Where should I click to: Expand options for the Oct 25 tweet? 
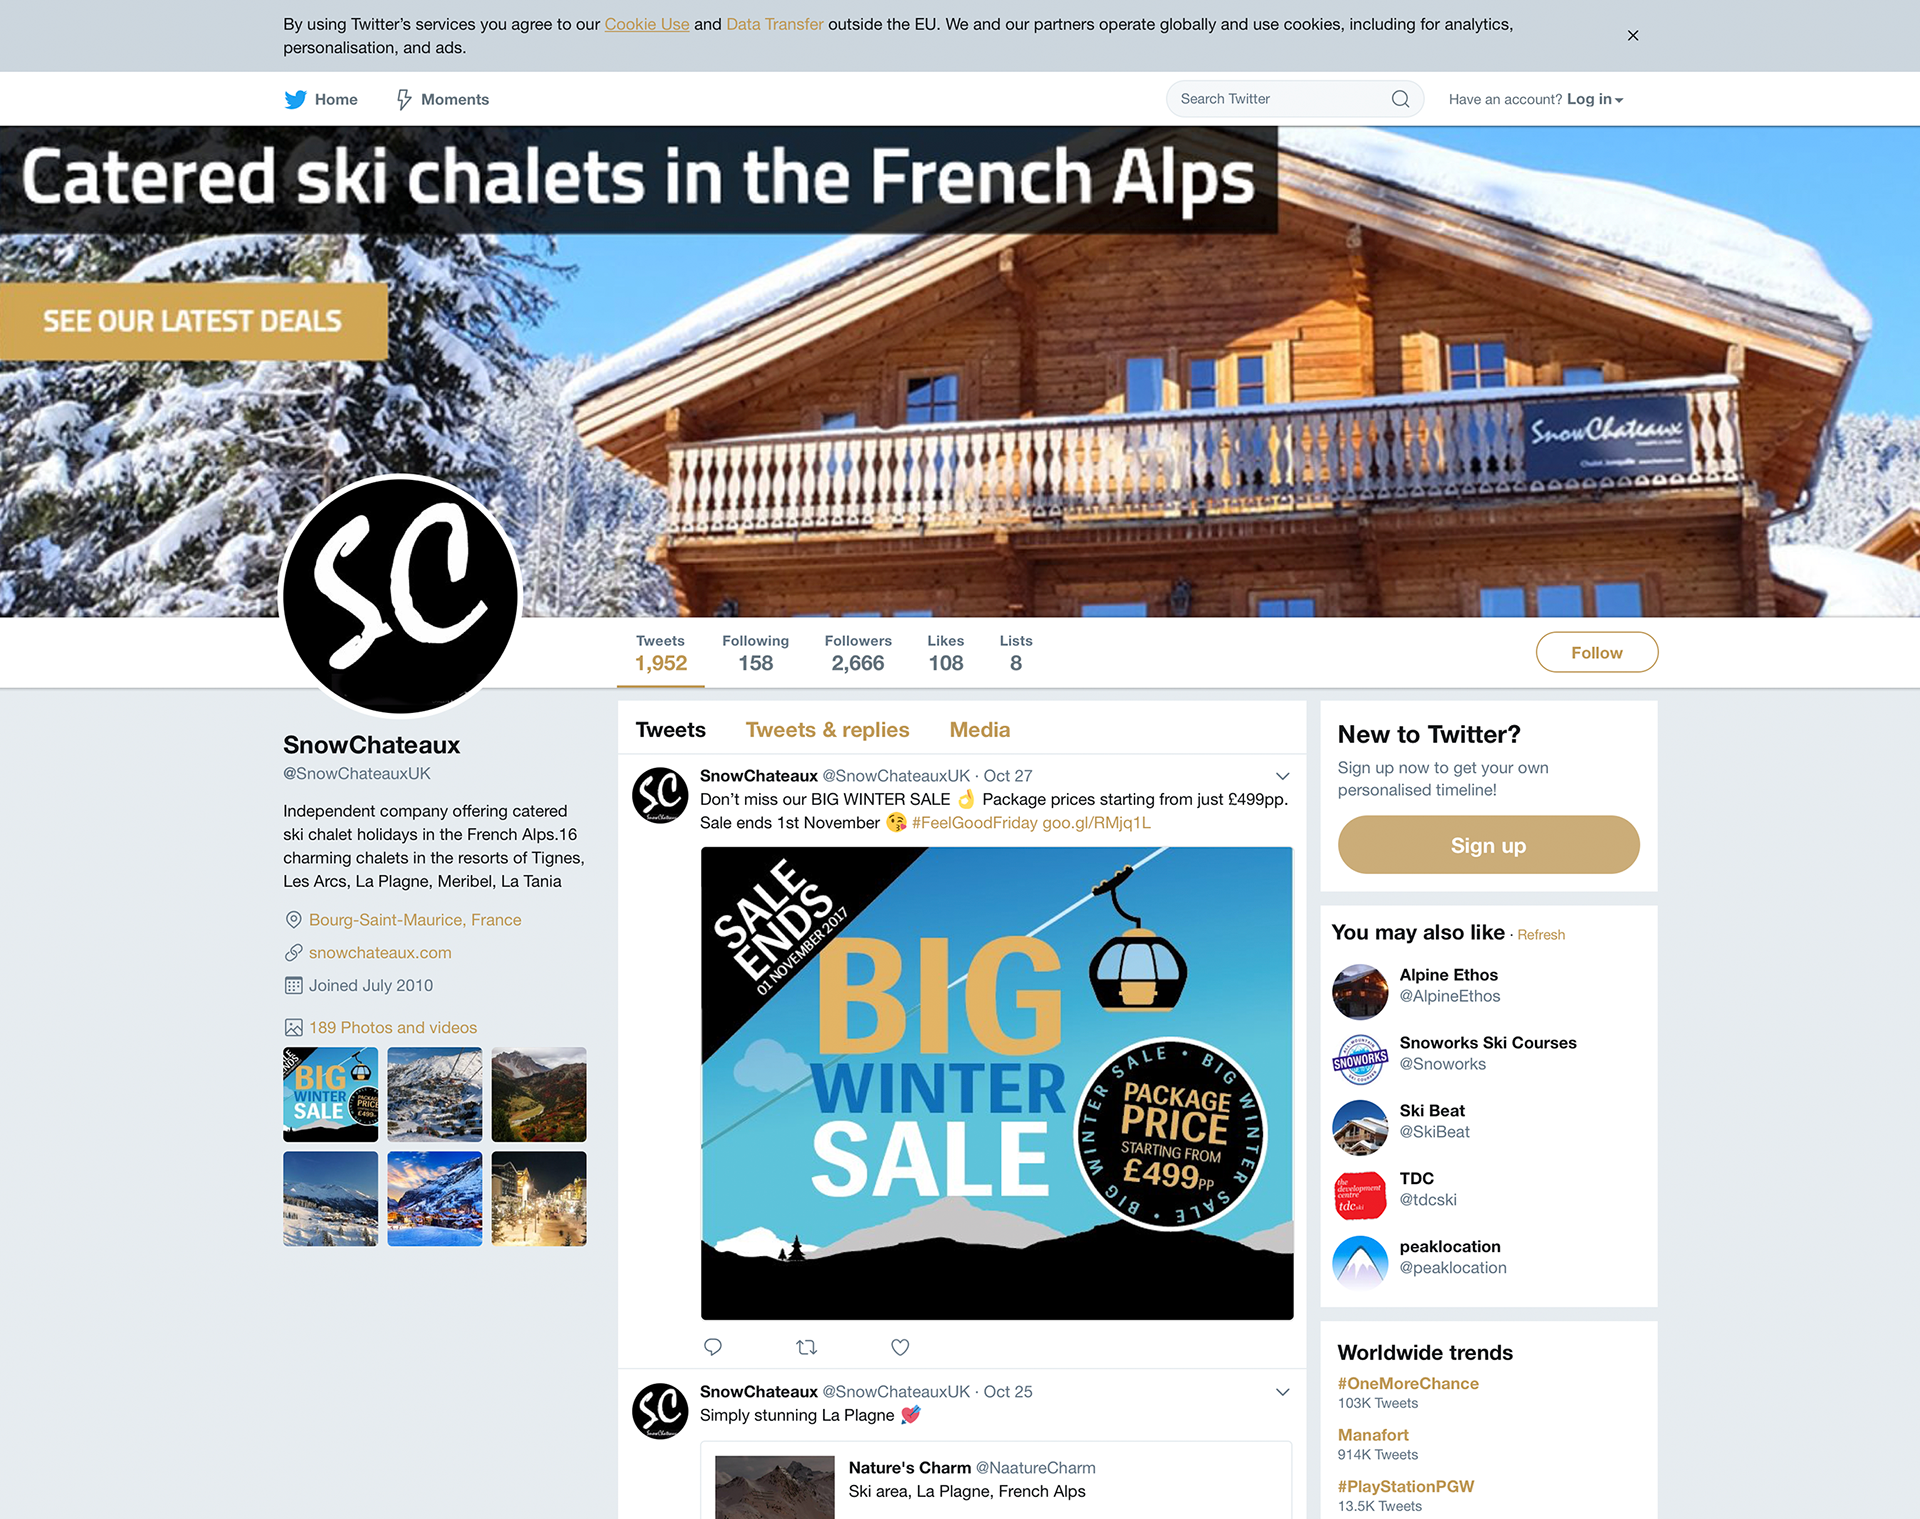pos(1282,1392)
